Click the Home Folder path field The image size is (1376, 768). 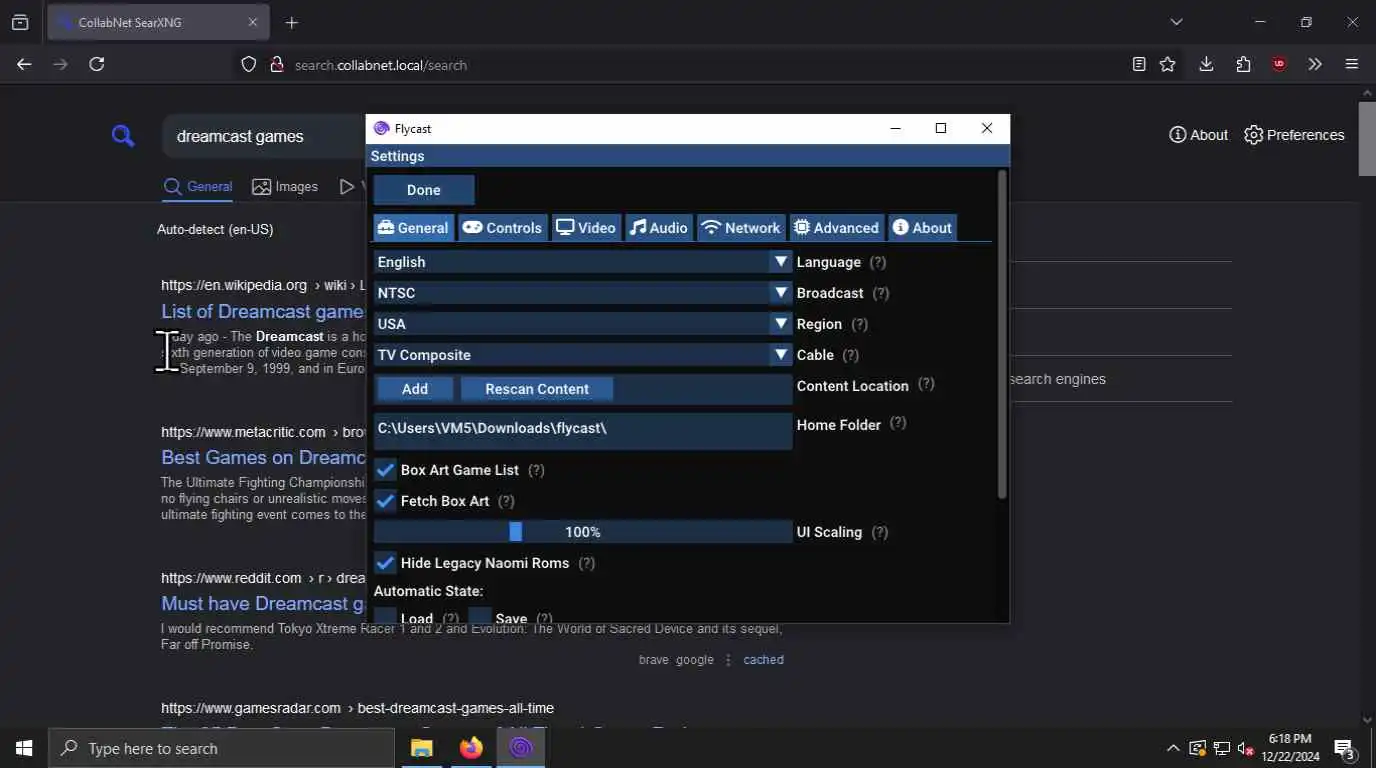click(583, 431)
